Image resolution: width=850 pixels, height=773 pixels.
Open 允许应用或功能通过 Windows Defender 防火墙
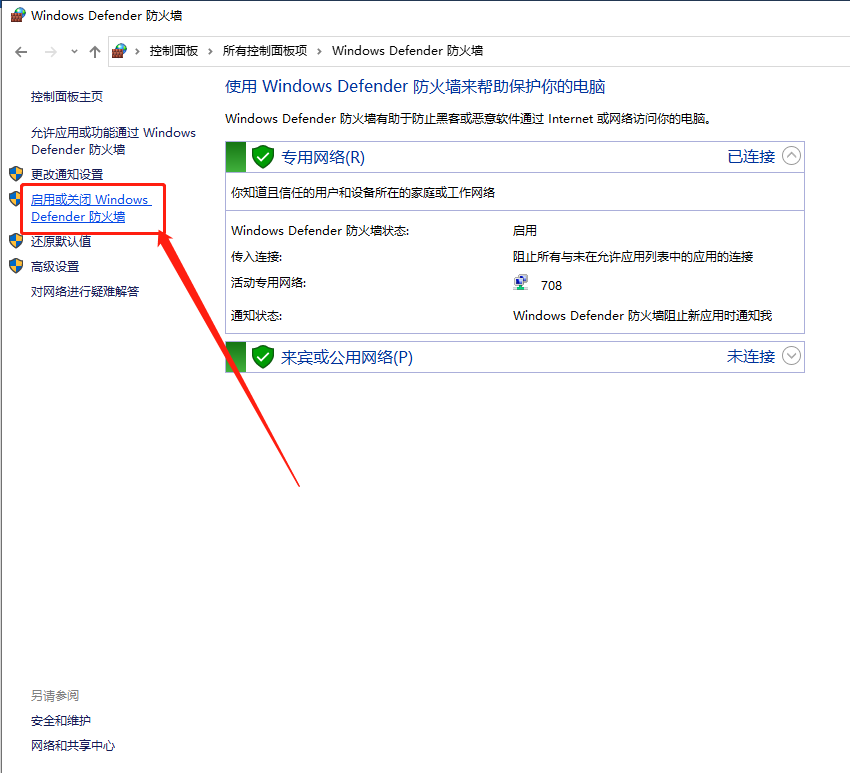113,141
